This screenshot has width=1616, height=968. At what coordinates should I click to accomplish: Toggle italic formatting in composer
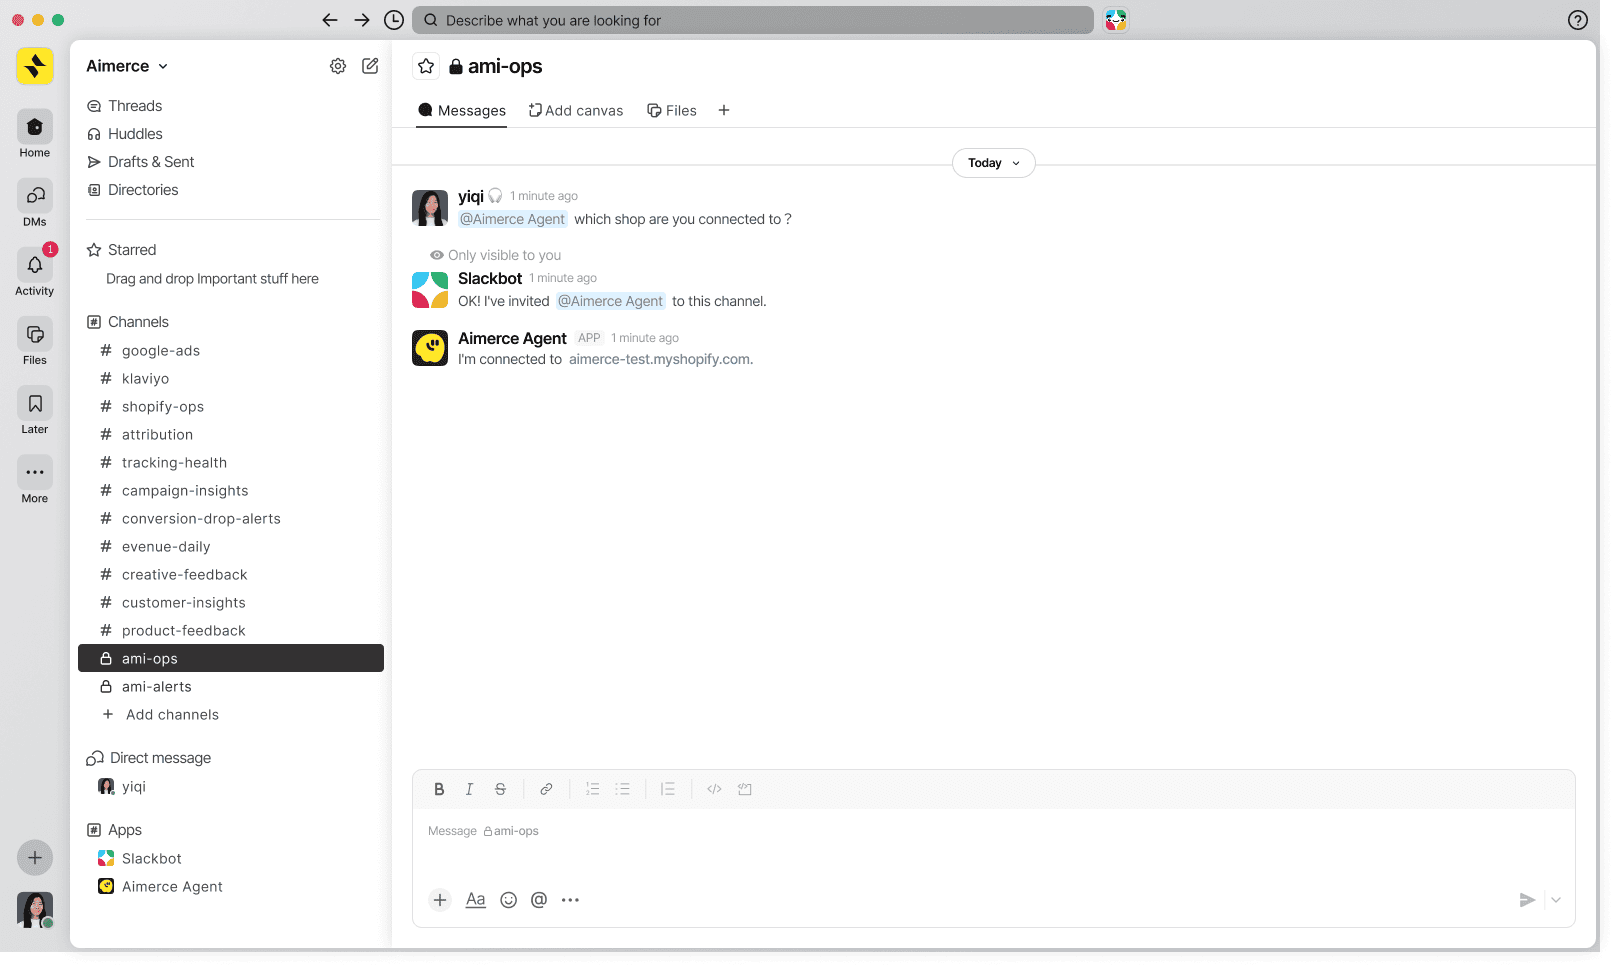tap(469, 789)
